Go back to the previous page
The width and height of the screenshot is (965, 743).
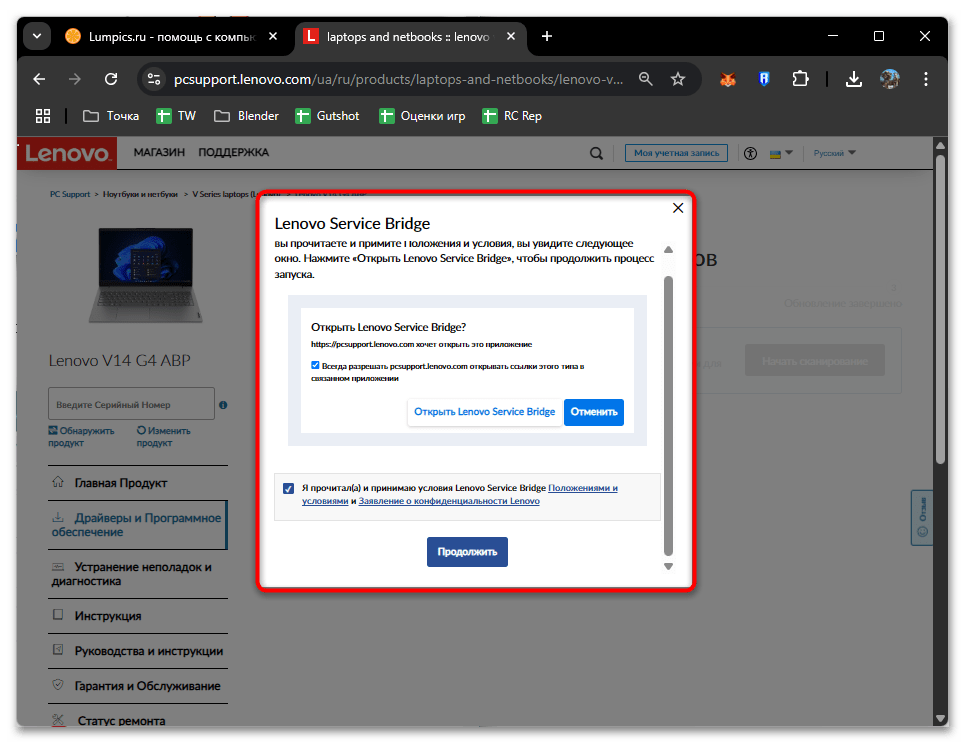(39, 79)
